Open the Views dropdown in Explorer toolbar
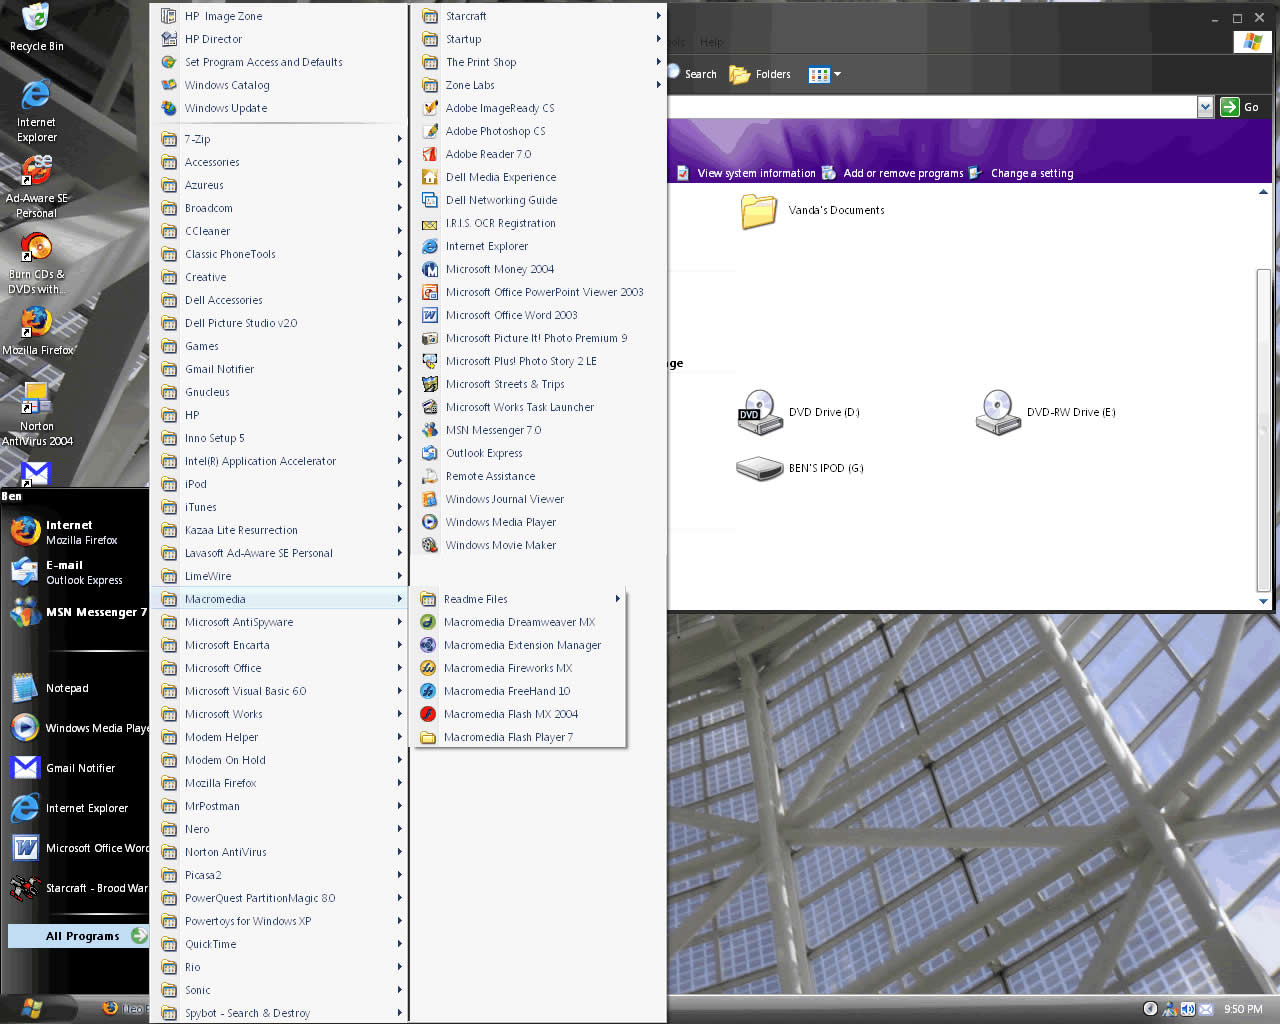This screenshot has height=1024, width=1280. (825, 74)
